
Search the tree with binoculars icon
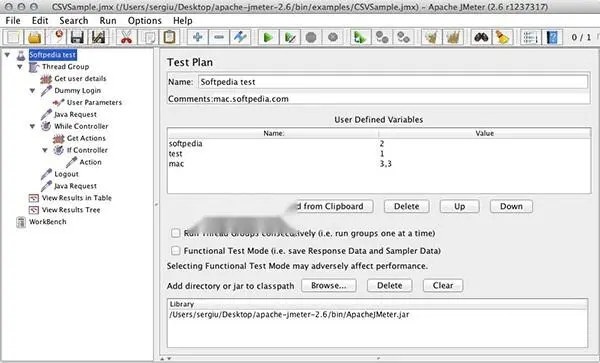(481, 37)
